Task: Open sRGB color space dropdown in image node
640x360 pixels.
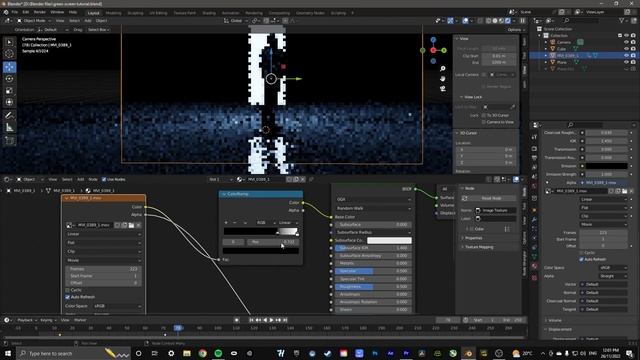Action: [x=118, y=306]
